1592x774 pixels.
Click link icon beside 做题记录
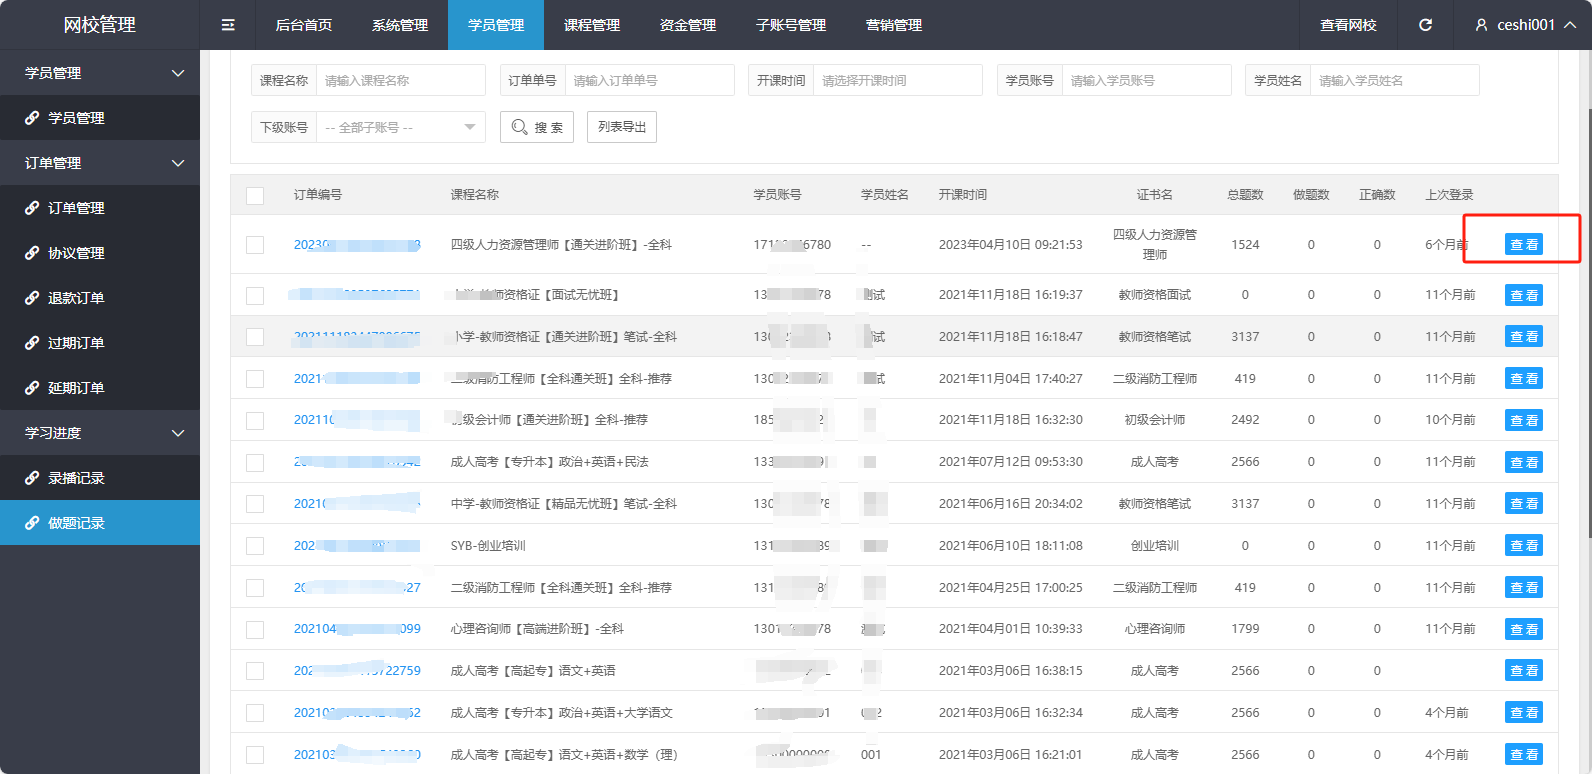pos(32,523)
